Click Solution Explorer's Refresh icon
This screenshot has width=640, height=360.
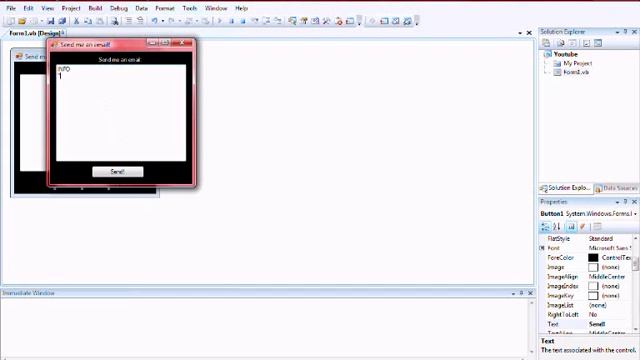[573, 43]
